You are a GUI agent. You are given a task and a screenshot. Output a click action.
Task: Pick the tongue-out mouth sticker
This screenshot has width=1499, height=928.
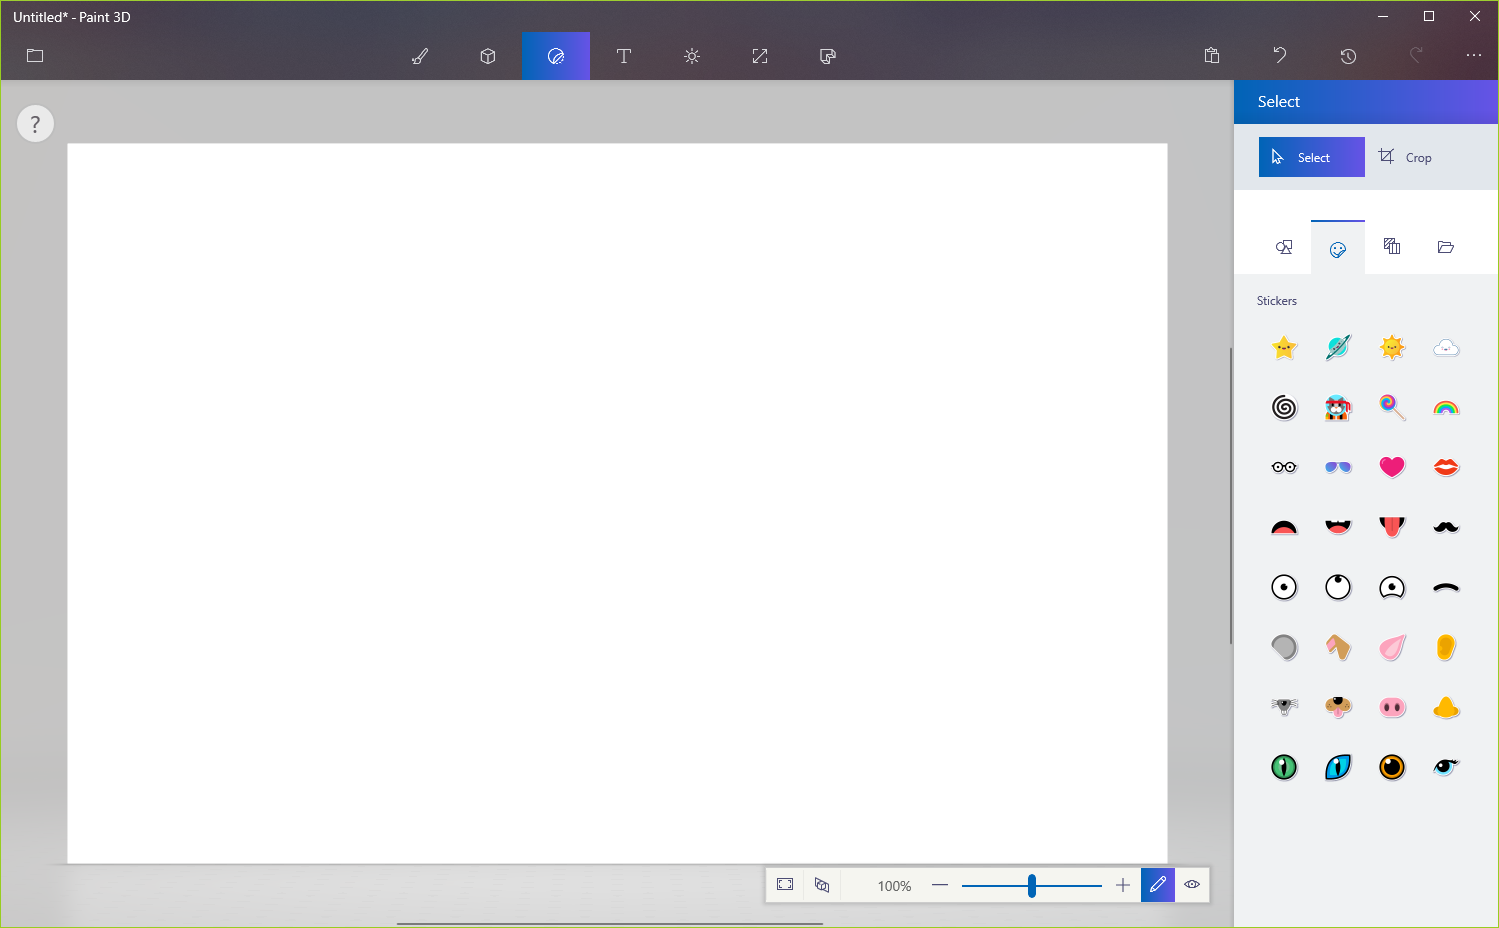(x=1392, y=527)
